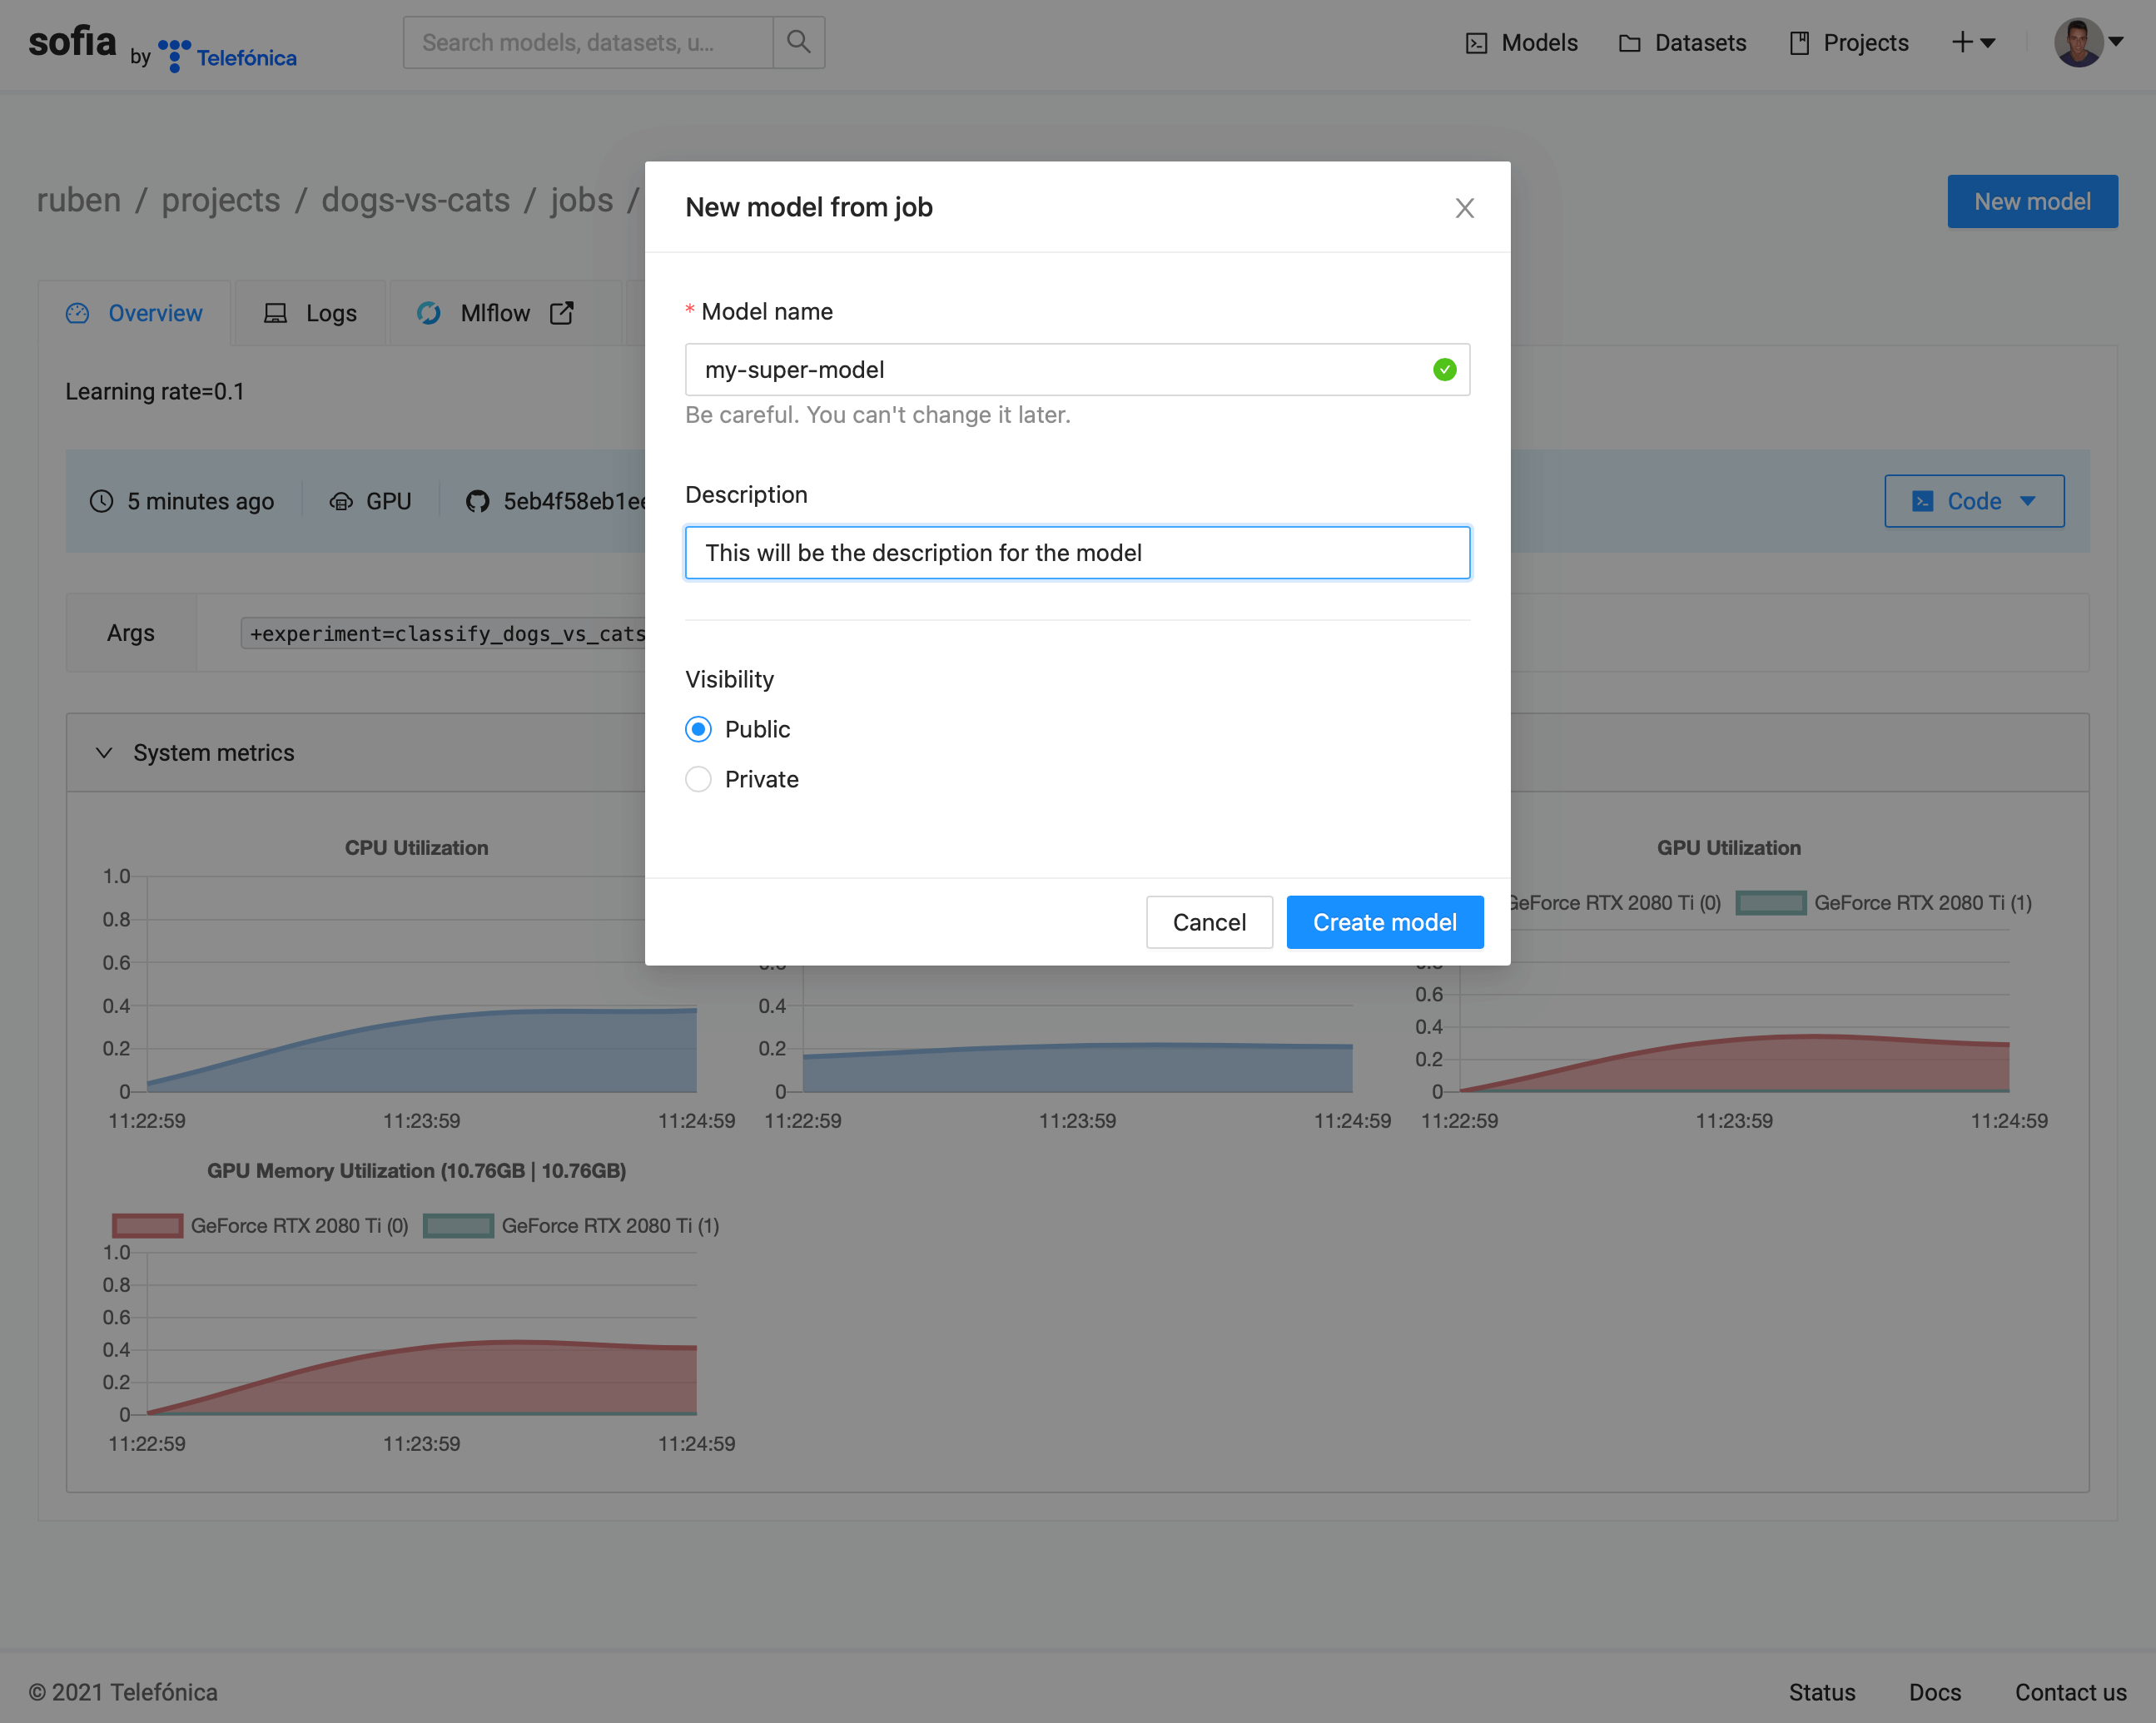Open MLflow in external window via icon
Viewport: 2156px width, 1723px height.
click(562, 312)
